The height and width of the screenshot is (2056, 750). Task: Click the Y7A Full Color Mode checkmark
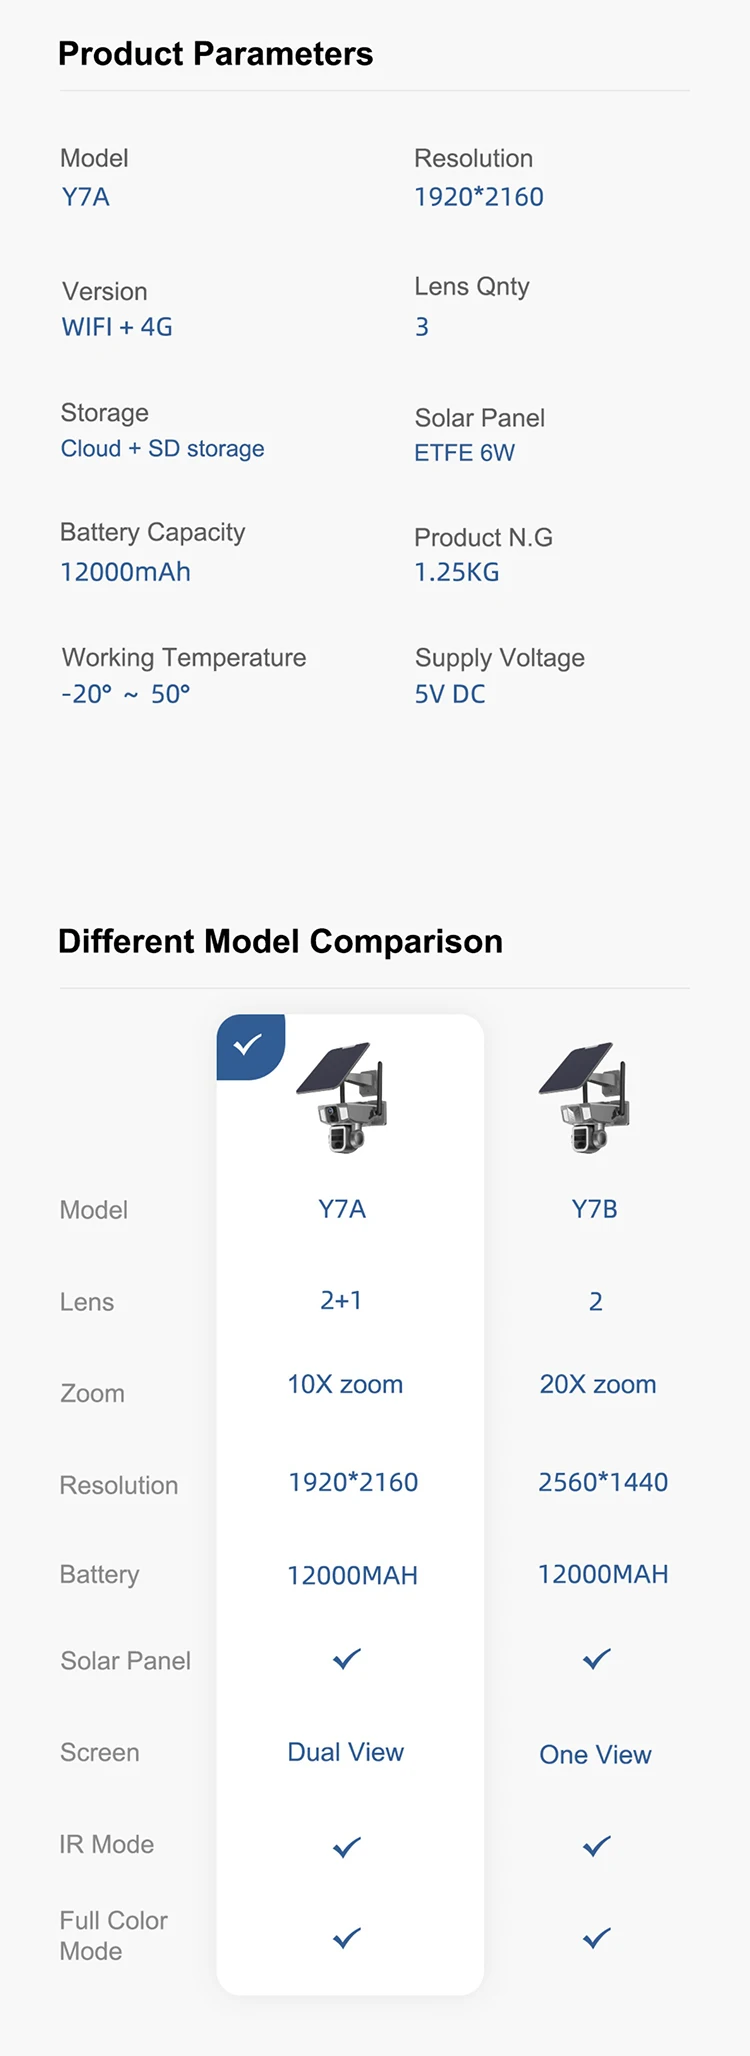pyautogui.click(x=347, y=1938)
